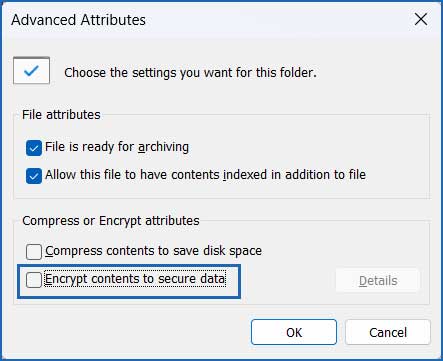
Task: Click the 'File attributes' group heading
Action: point(61,115)
